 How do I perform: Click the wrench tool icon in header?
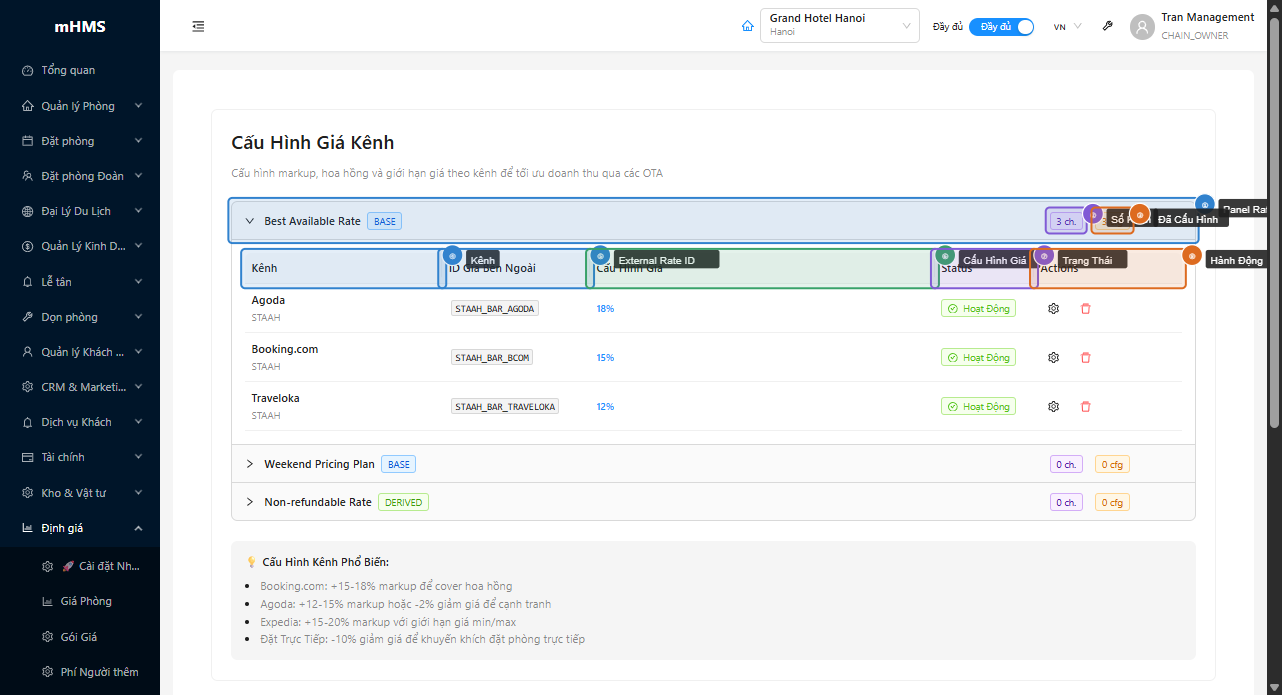tap(1107, 27)
